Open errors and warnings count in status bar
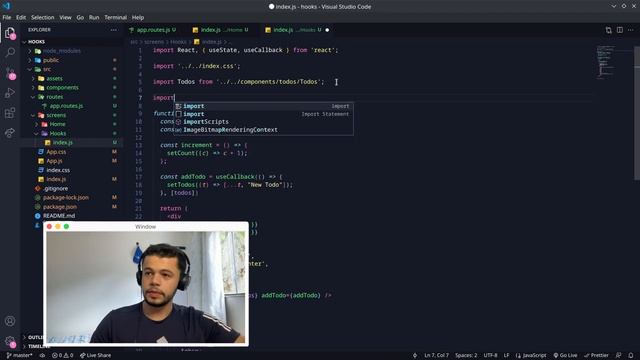 tap(62, 356)
